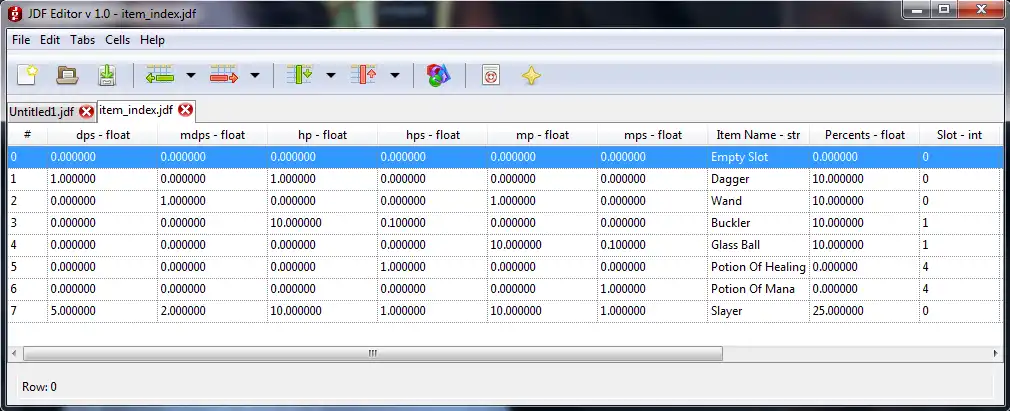Click the Slot value 4 in Potion Of Mana row
The height and width of the screenshot is (411, 1010).
click(x=959, y=289)
